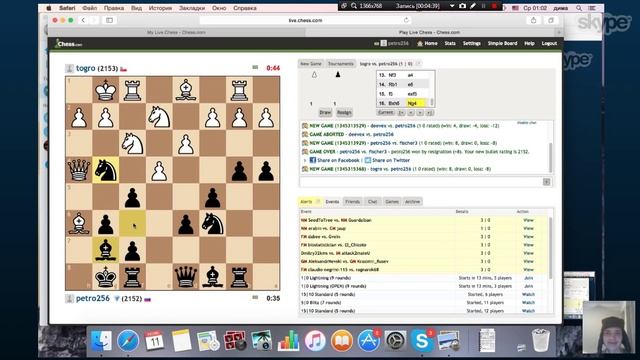Open Stats in the Chess.com header

pyautogui.click(x=450, y=43)
